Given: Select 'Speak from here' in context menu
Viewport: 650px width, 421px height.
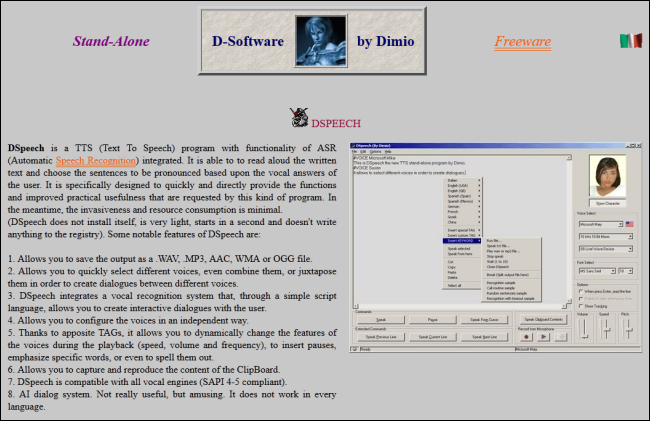Looking at the screenshot, I should [x=463, y=254].
